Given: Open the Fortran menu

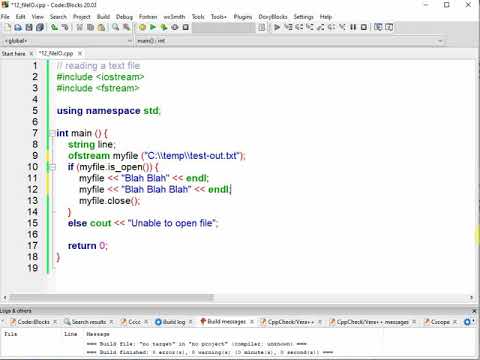Looking at the screenshot, I should (148, 17).
